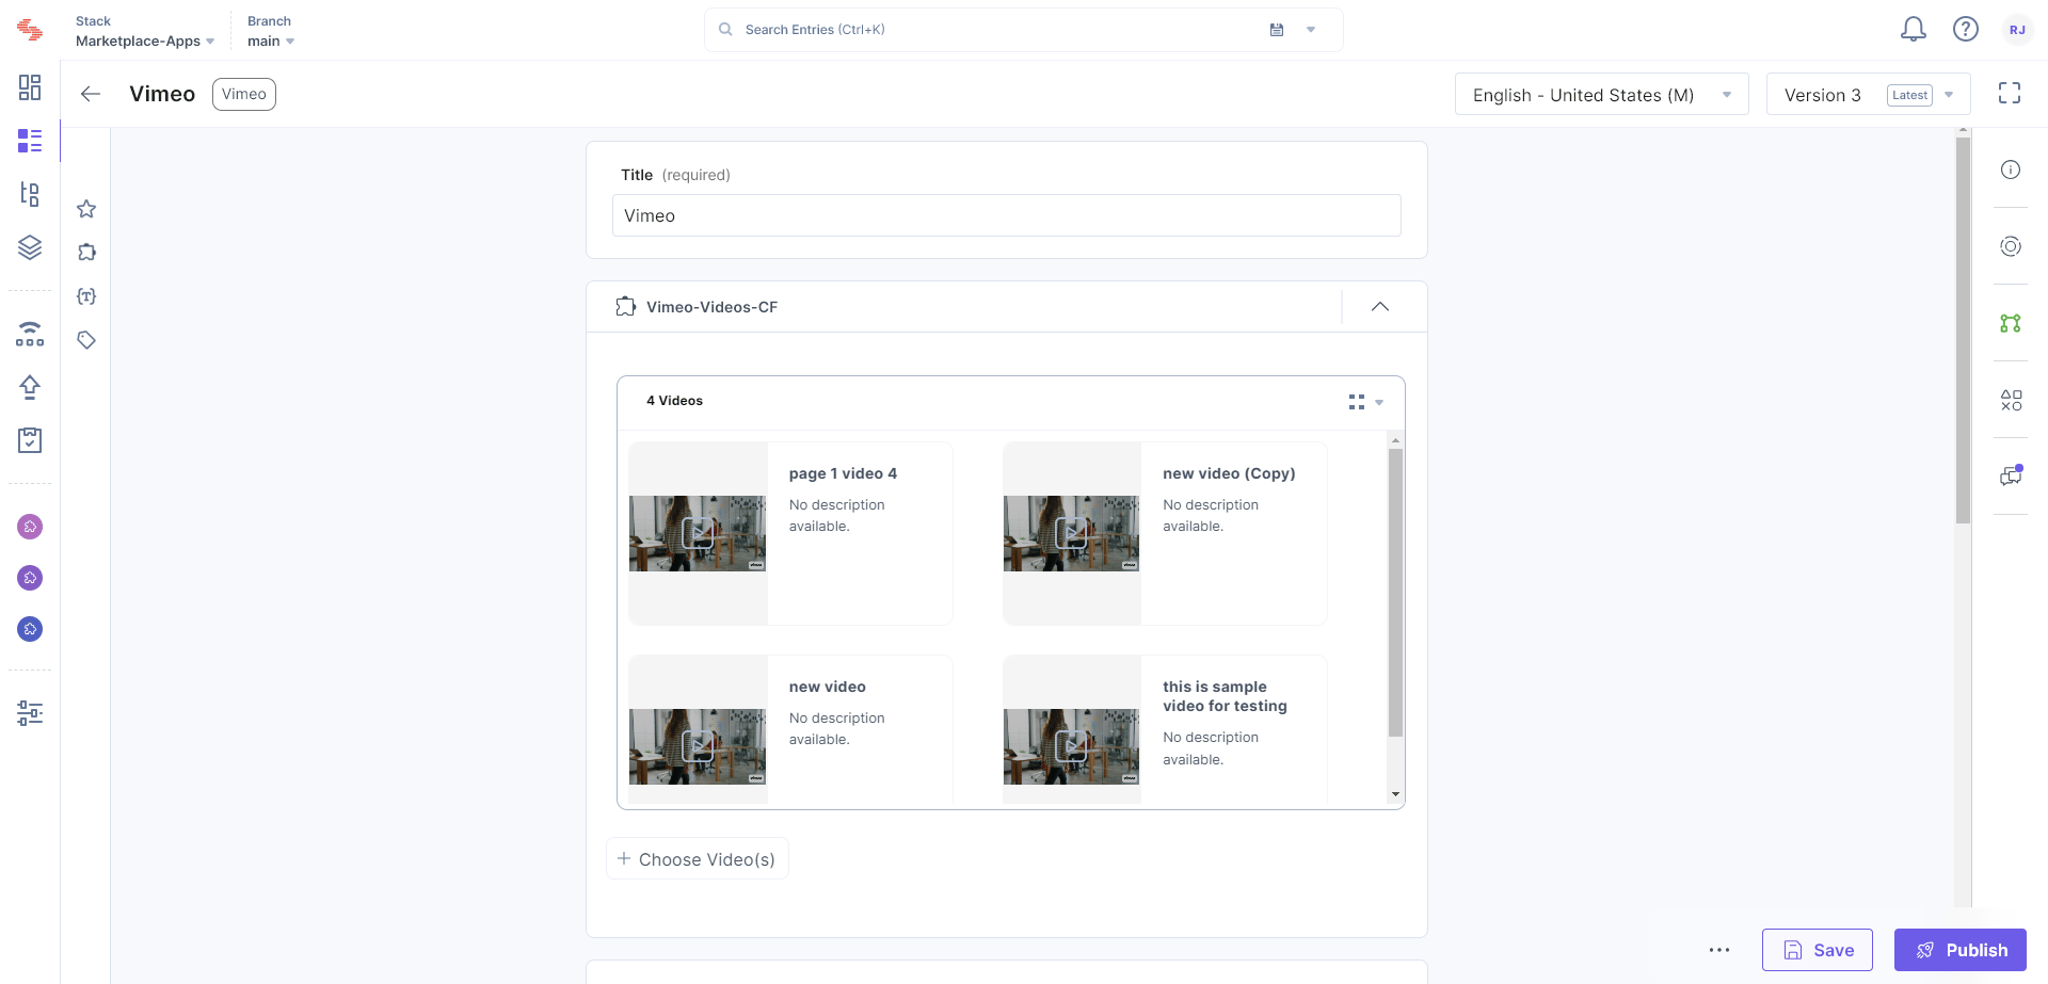This screenshot has height=984, width=2048.
Task: Open the target circle icon in right panel
Action: [x=2010, y=246]
